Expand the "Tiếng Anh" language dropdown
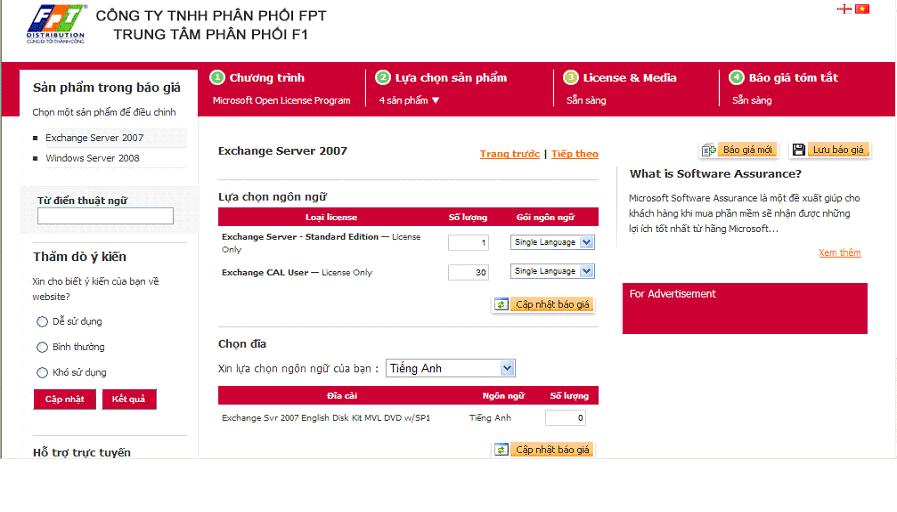This screenshot has width=897, height=512. [x=507, y=369]
